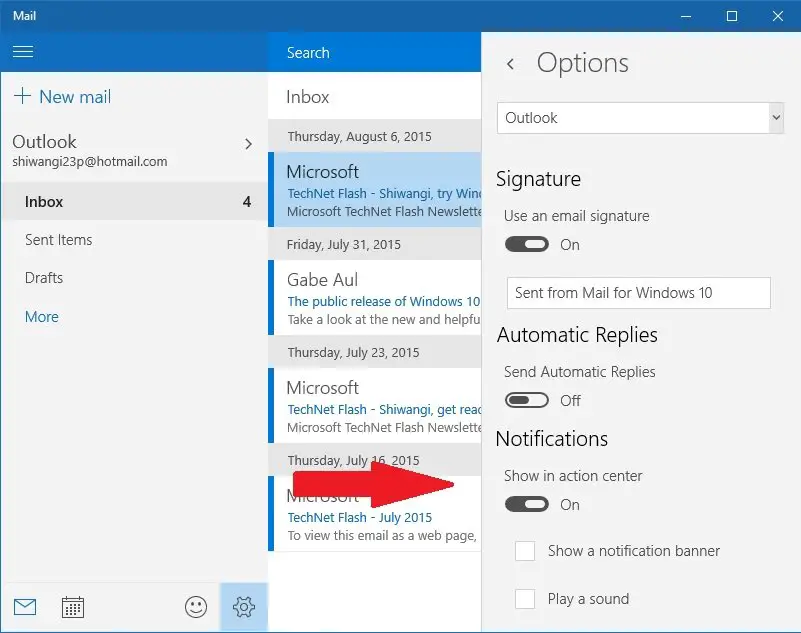Click the Friday, July 31, 2015 date header

coord(374,244)
